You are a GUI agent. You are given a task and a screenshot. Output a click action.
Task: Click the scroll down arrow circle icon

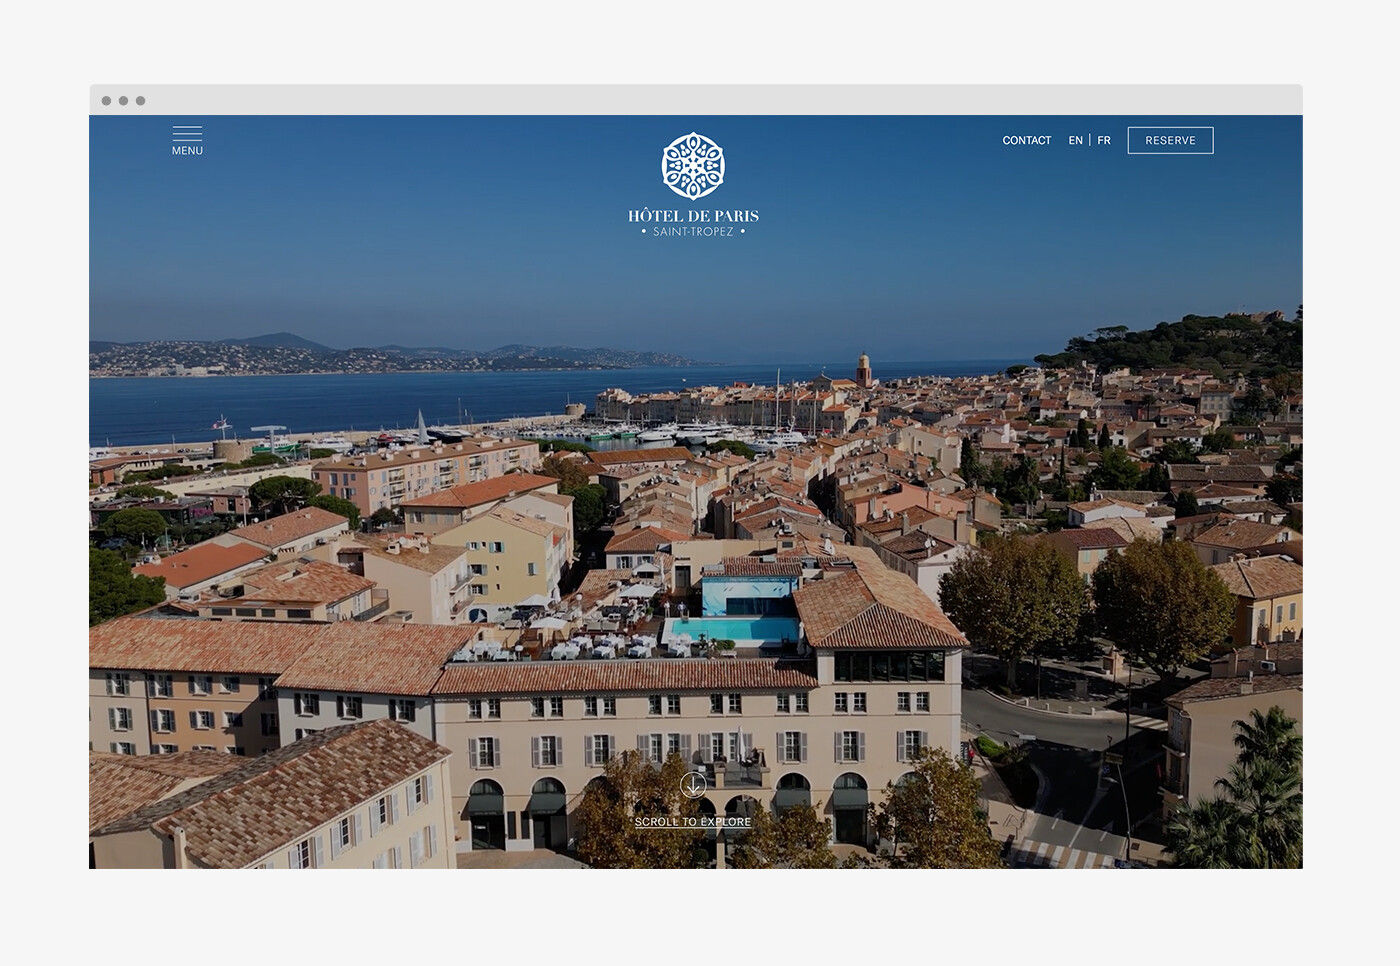693,785
